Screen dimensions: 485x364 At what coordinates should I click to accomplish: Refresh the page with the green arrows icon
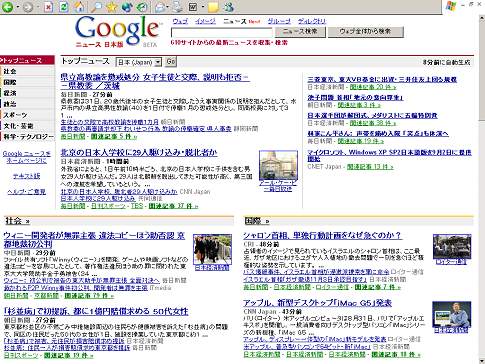[64, 7]
